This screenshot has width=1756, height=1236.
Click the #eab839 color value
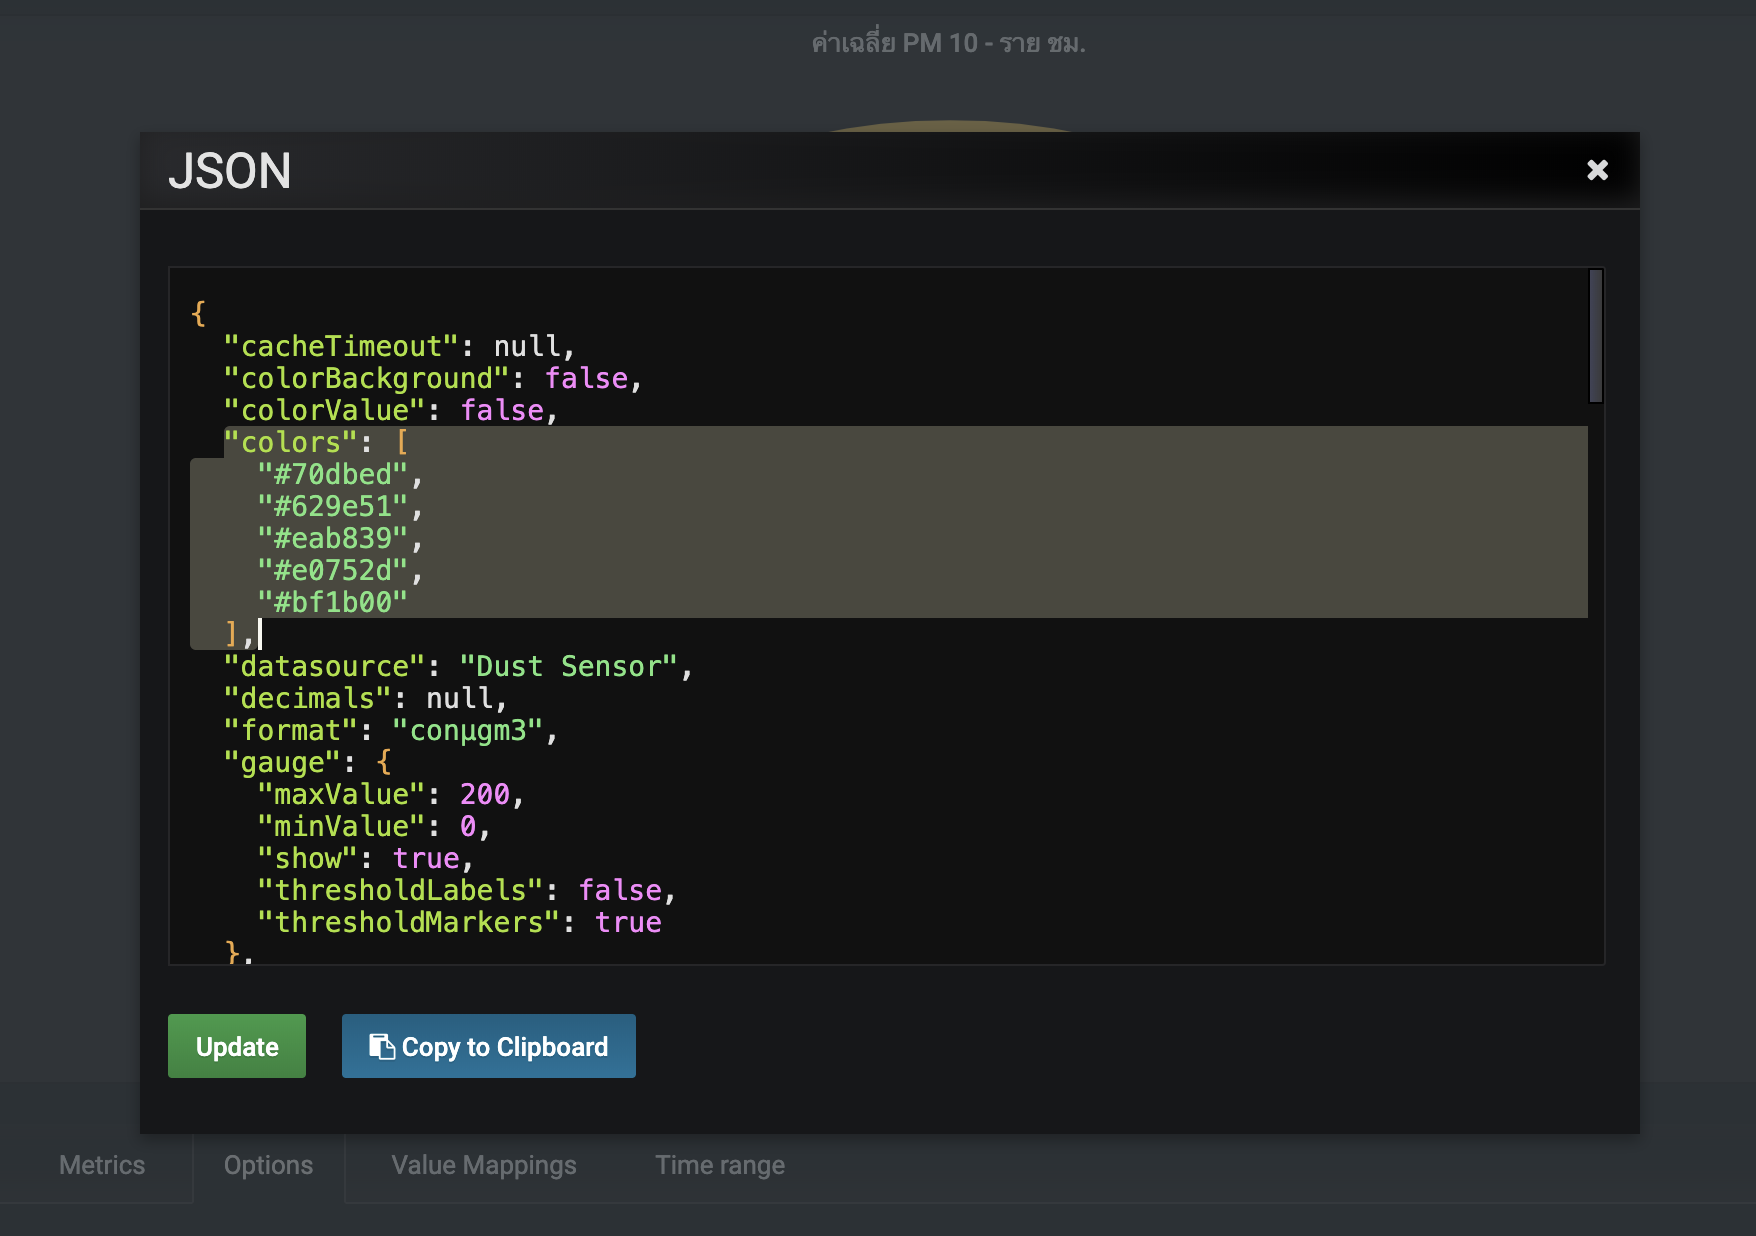(x=334, y=538)
